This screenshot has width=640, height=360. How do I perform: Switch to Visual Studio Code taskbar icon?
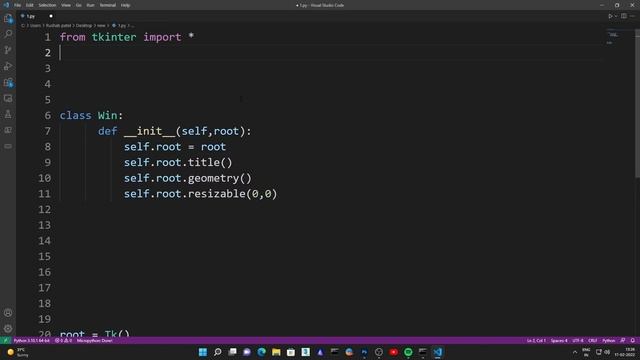pos(438,352)
